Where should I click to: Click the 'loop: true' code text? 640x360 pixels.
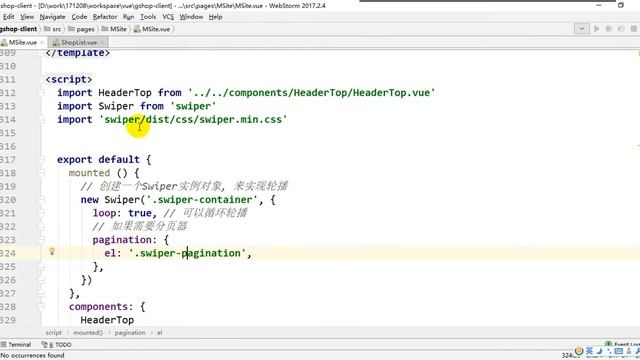click(x=122, y=213)
